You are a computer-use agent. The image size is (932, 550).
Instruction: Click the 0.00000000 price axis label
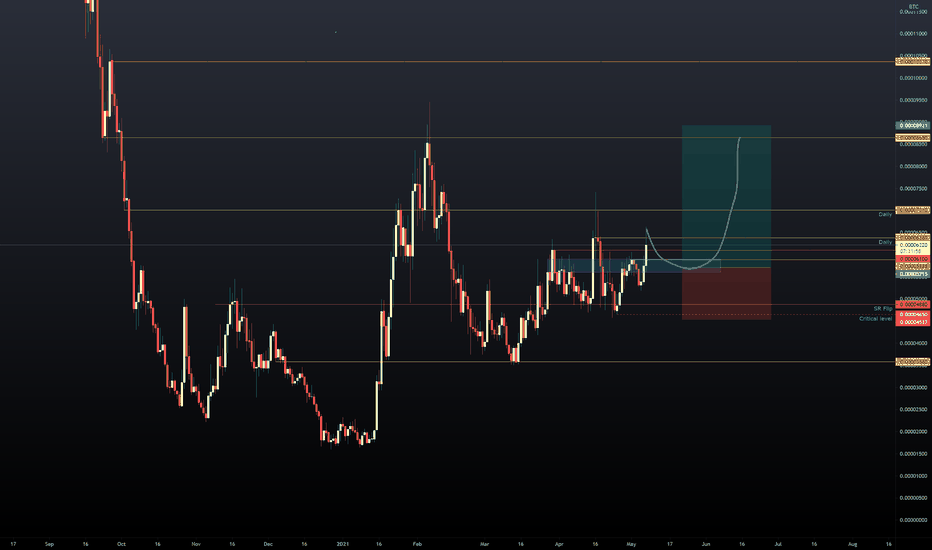tap(913, 520)
